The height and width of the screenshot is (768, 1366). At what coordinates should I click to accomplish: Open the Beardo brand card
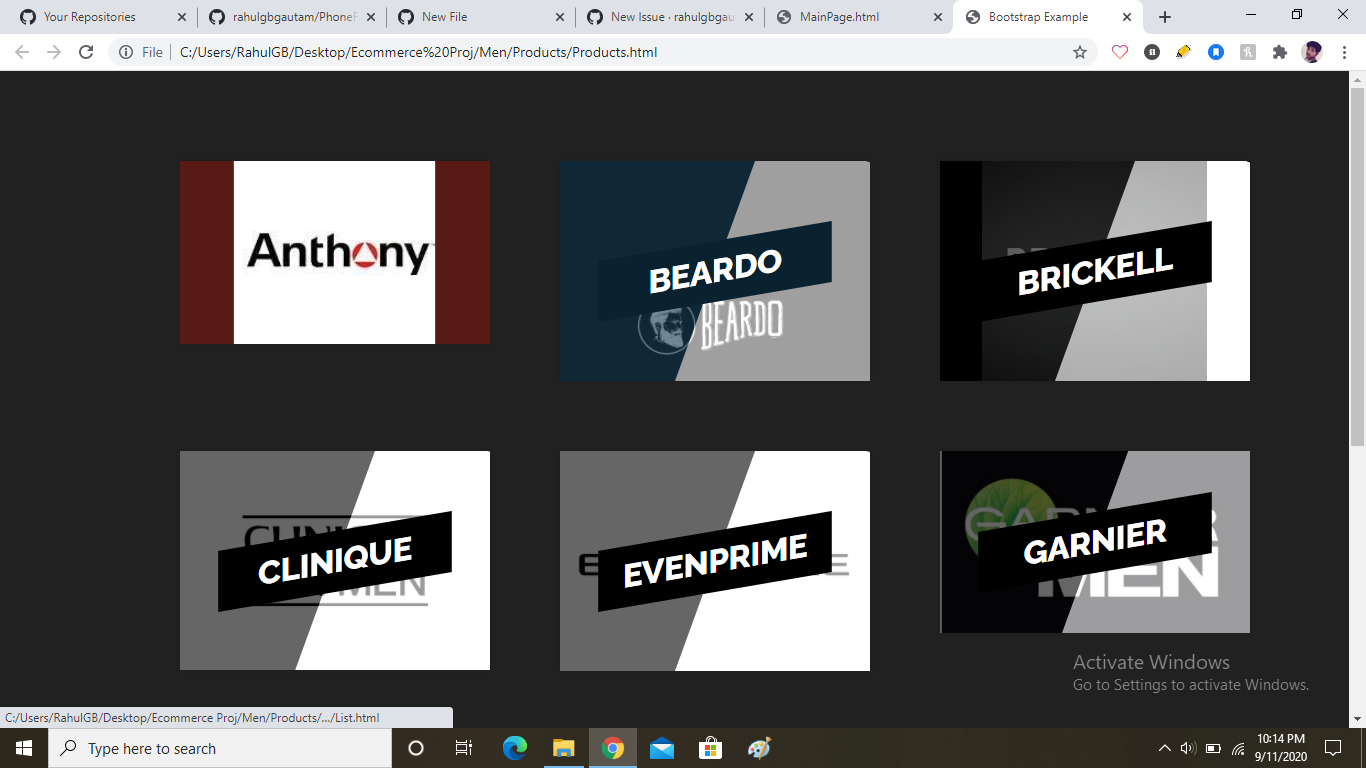tap(715, 271)
